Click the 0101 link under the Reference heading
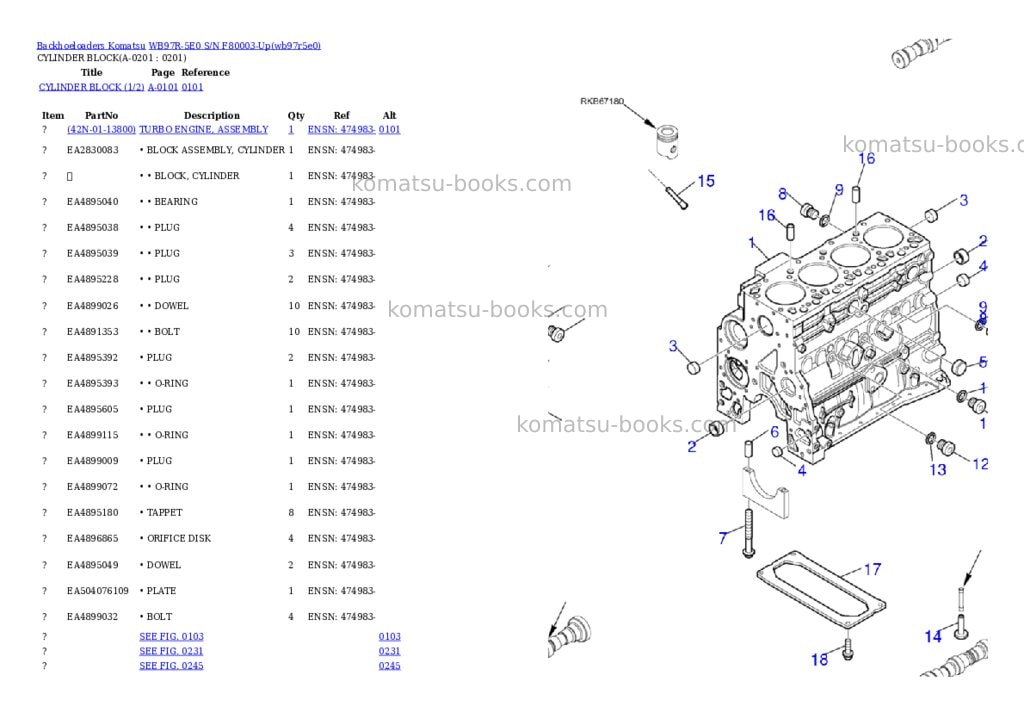1024x725 pixels. pos(192,87)
